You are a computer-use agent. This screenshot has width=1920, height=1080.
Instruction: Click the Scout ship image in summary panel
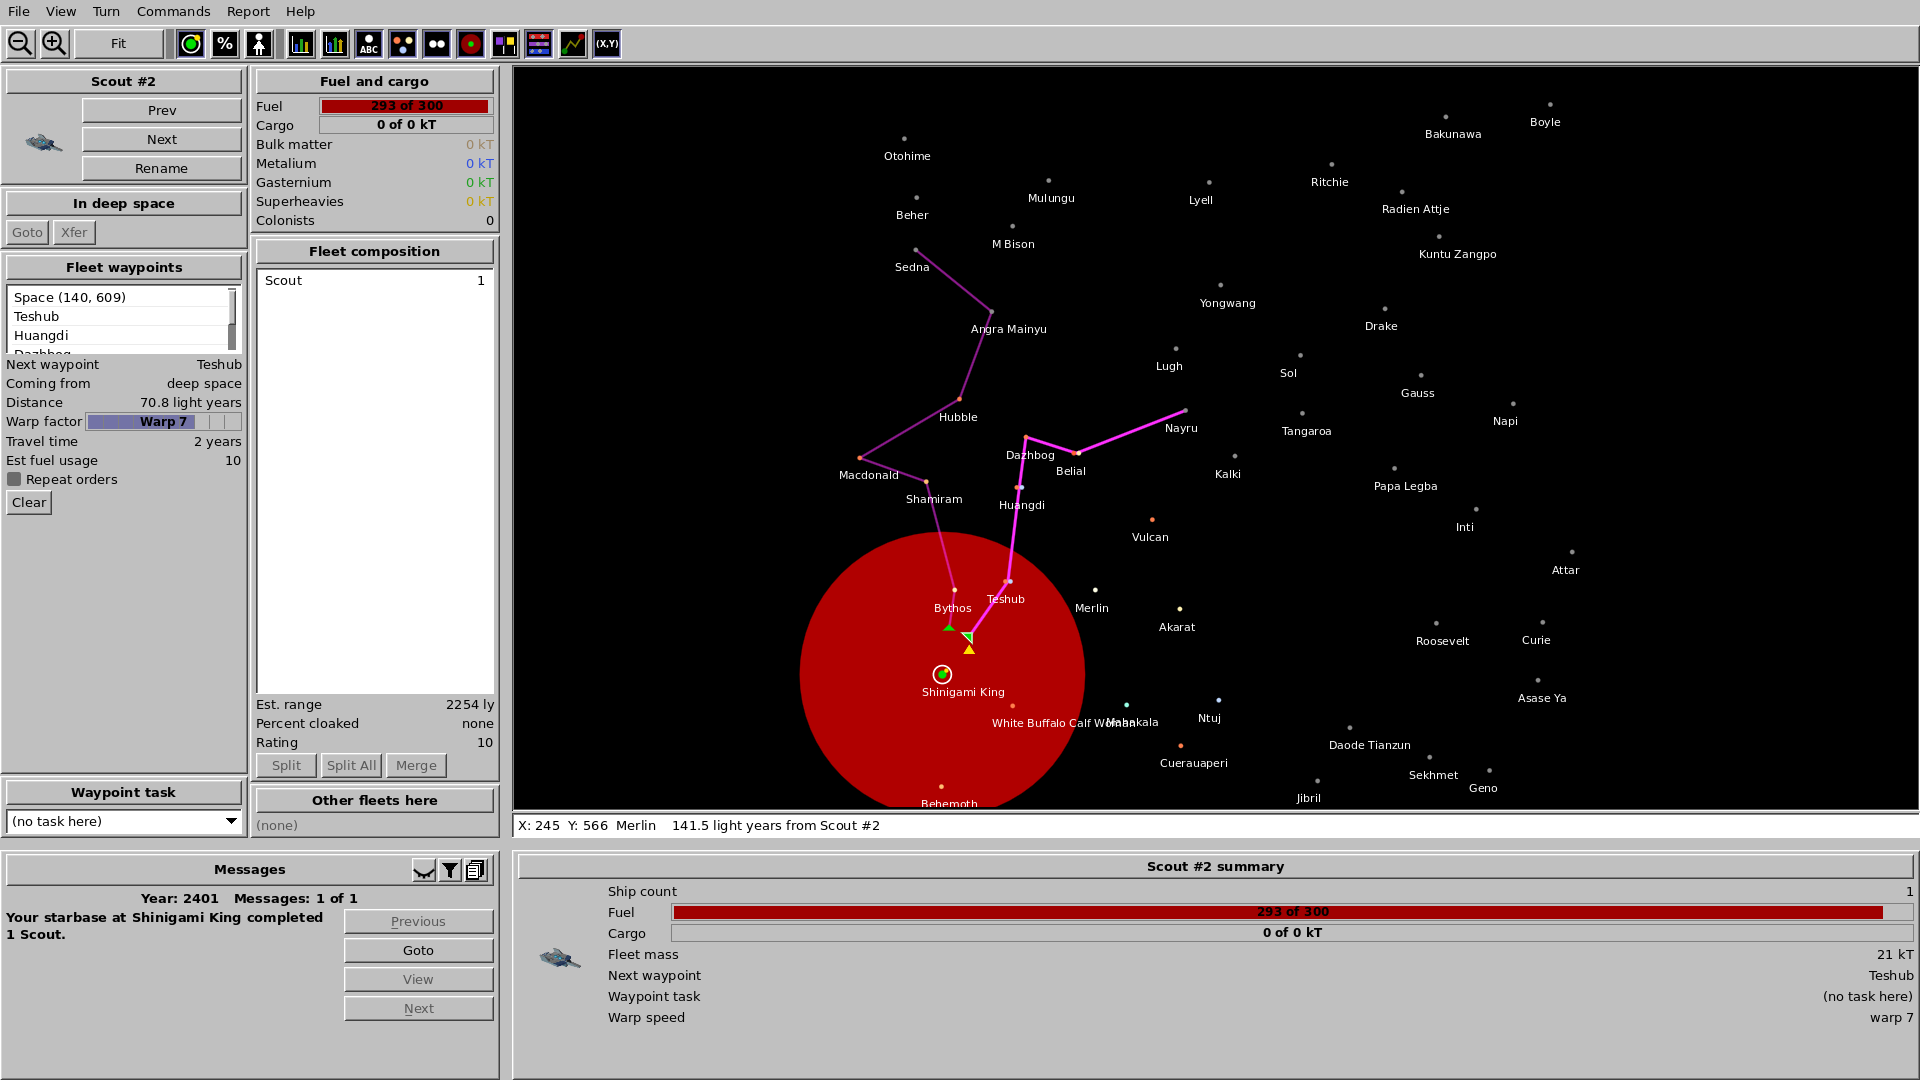click(x=560, y=959)
